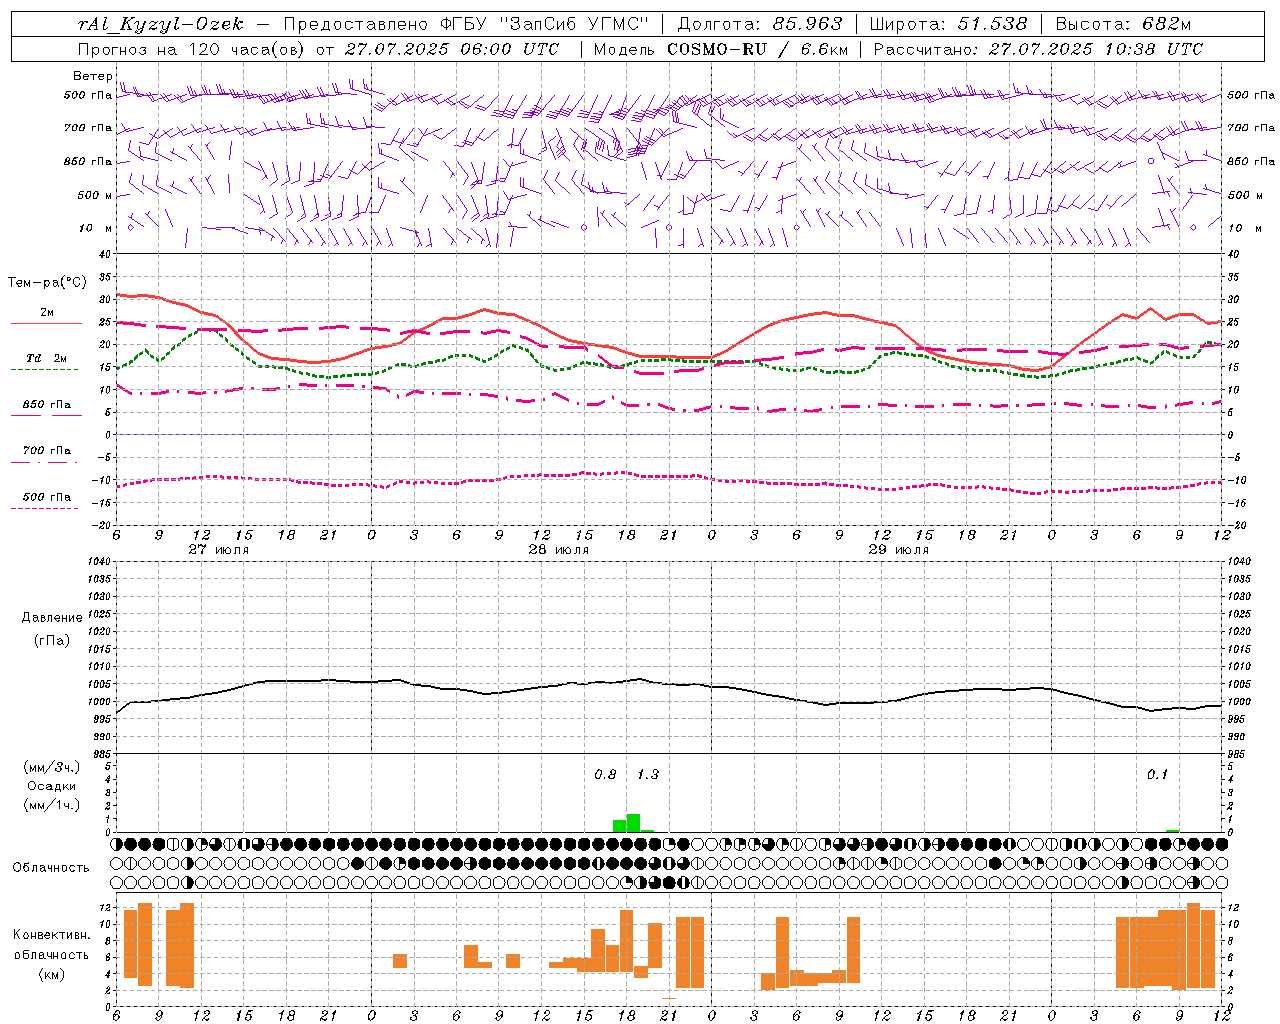Click the Широта: 51.538 field in the header
The height and width of the screenshot is (1024, 1280).
[x=948, y=24]
